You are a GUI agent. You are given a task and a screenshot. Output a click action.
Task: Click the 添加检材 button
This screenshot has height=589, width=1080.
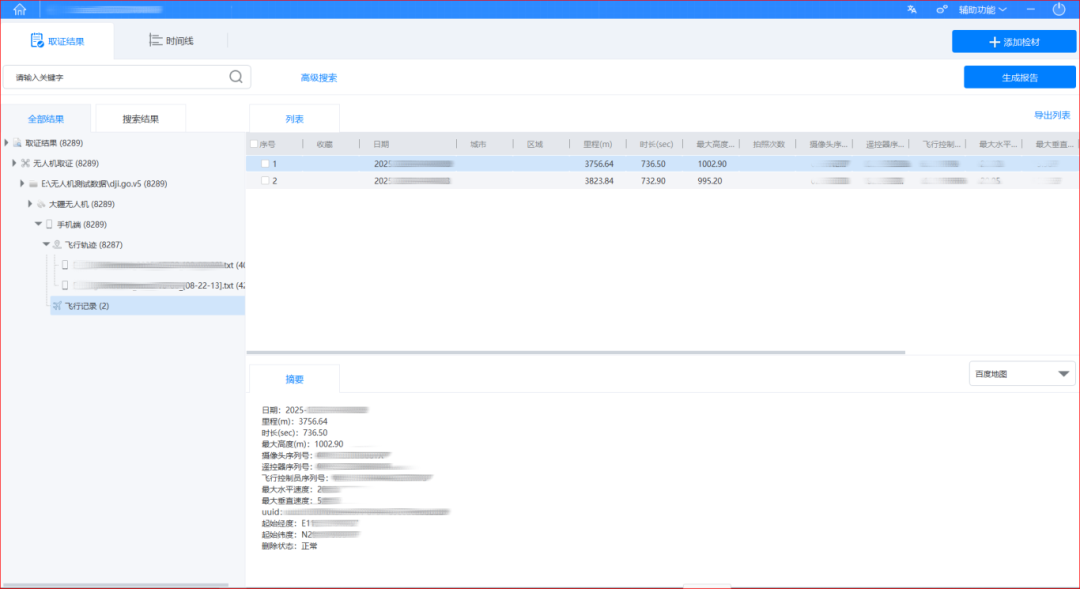(x=1013, y=42)
